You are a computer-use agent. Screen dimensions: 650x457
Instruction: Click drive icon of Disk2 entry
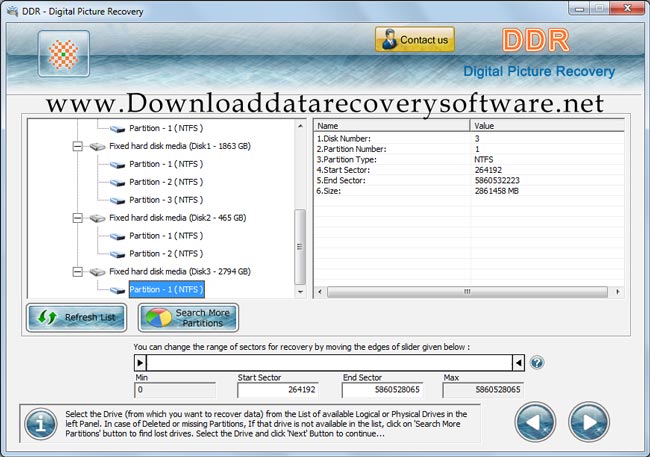(x=97, y=219)
